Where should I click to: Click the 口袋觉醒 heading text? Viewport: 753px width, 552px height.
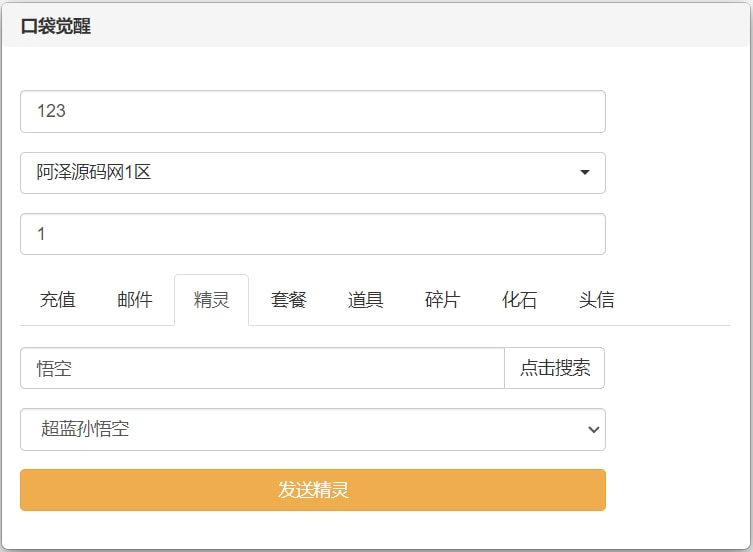pos(56,27)
